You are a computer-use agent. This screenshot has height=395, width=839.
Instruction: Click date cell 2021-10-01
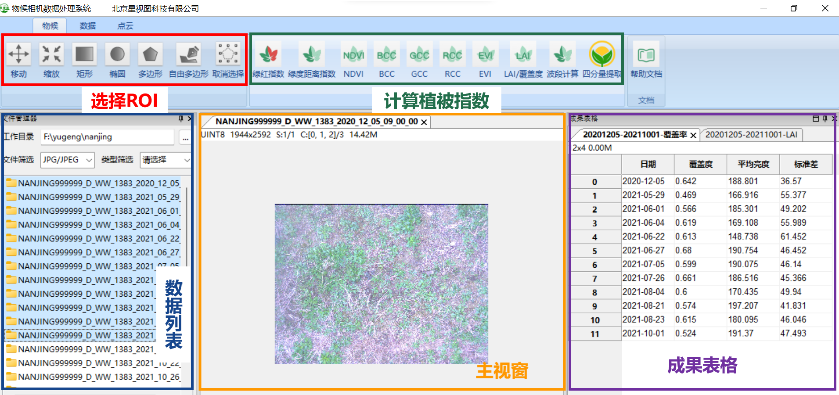[648, 334]
